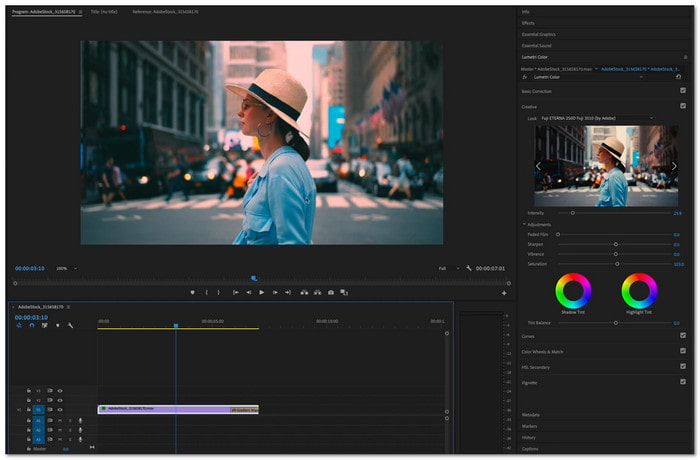Add a marker from the timeline header
The image size is (700, 460).
pyautogui.click(x=58, y=326)
